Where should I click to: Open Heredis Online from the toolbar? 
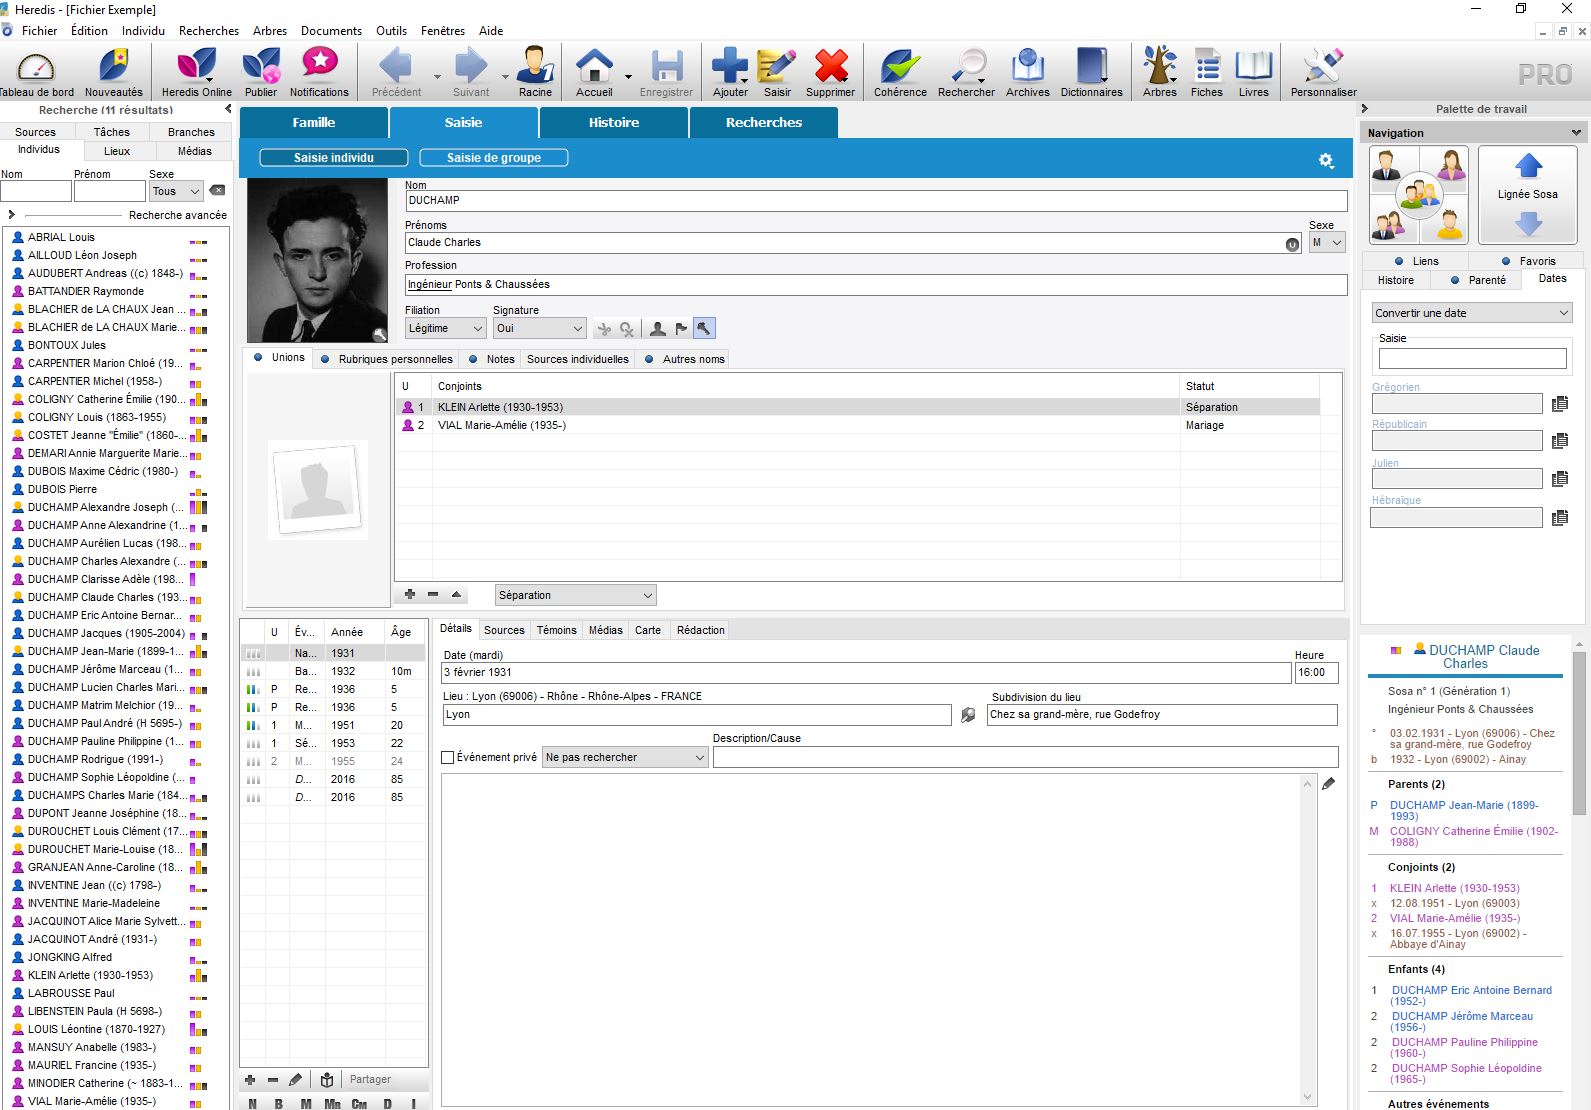pos(196,73)
